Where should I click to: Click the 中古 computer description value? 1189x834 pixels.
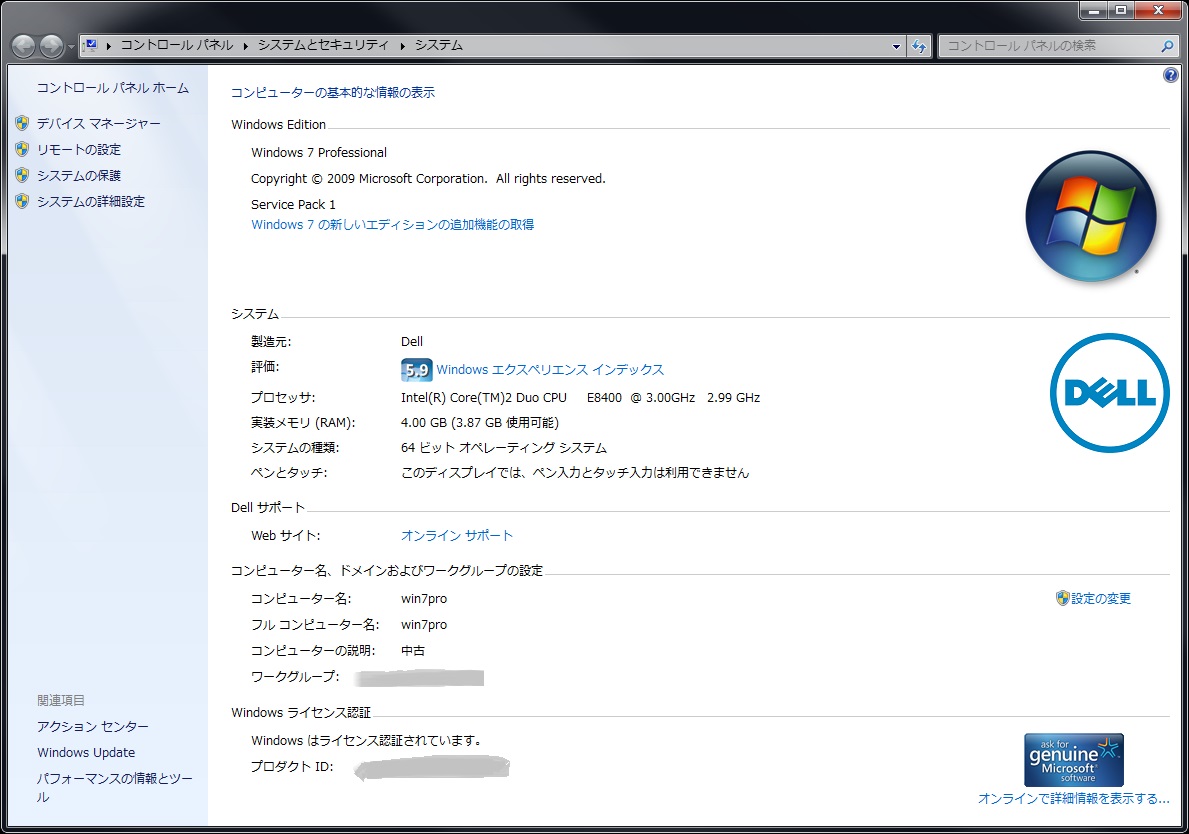(413, 651)
